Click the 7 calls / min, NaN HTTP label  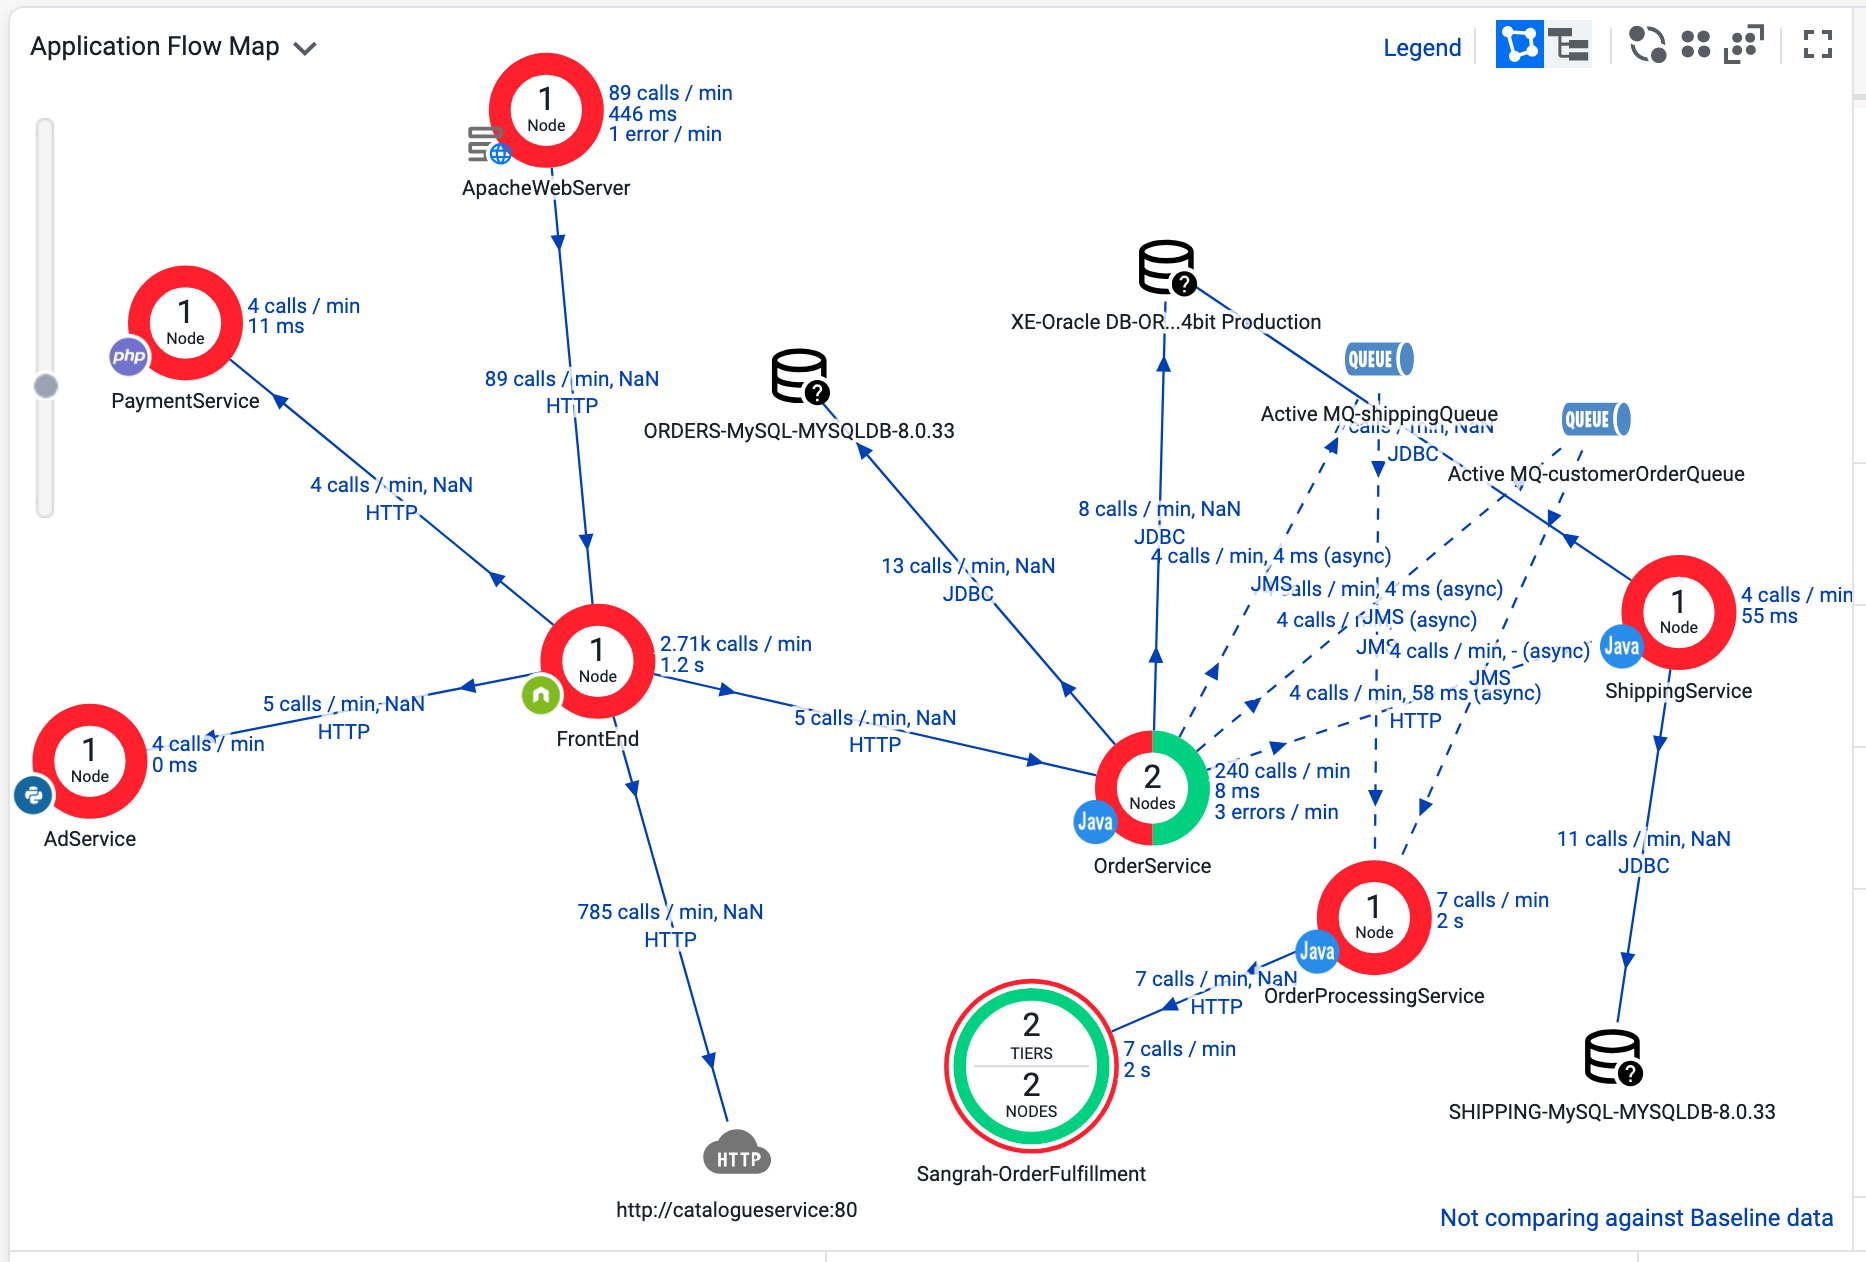(1216, 993)
